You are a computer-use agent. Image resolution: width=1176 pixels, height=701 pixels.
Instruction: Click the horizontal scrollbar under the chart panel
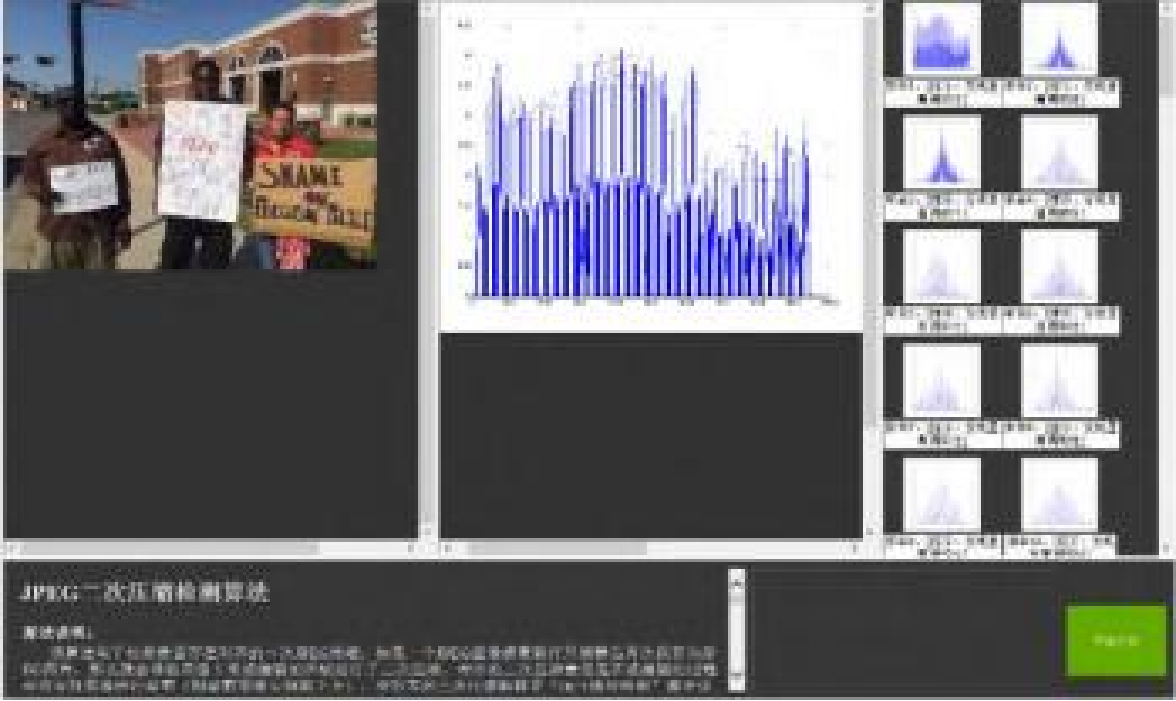click(556, 548)
